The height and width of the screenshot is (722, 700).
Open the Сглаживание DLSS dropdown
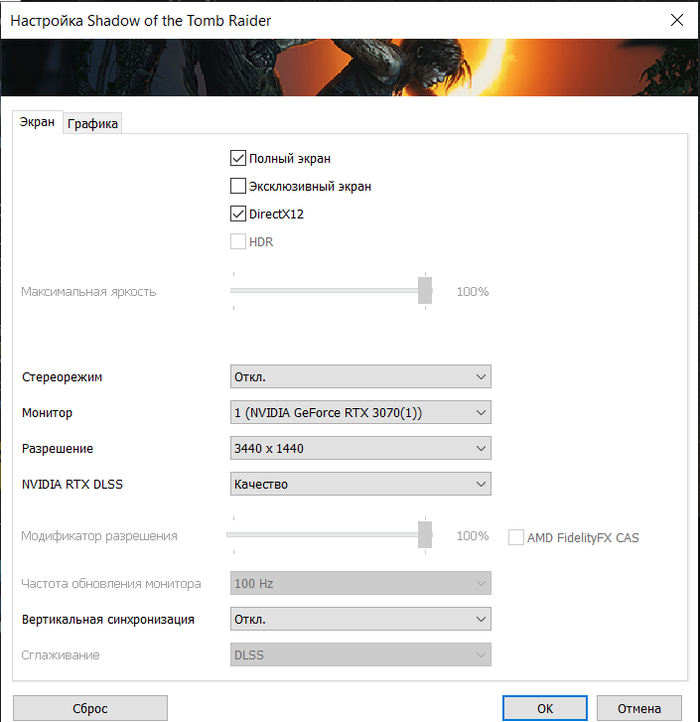361,655
